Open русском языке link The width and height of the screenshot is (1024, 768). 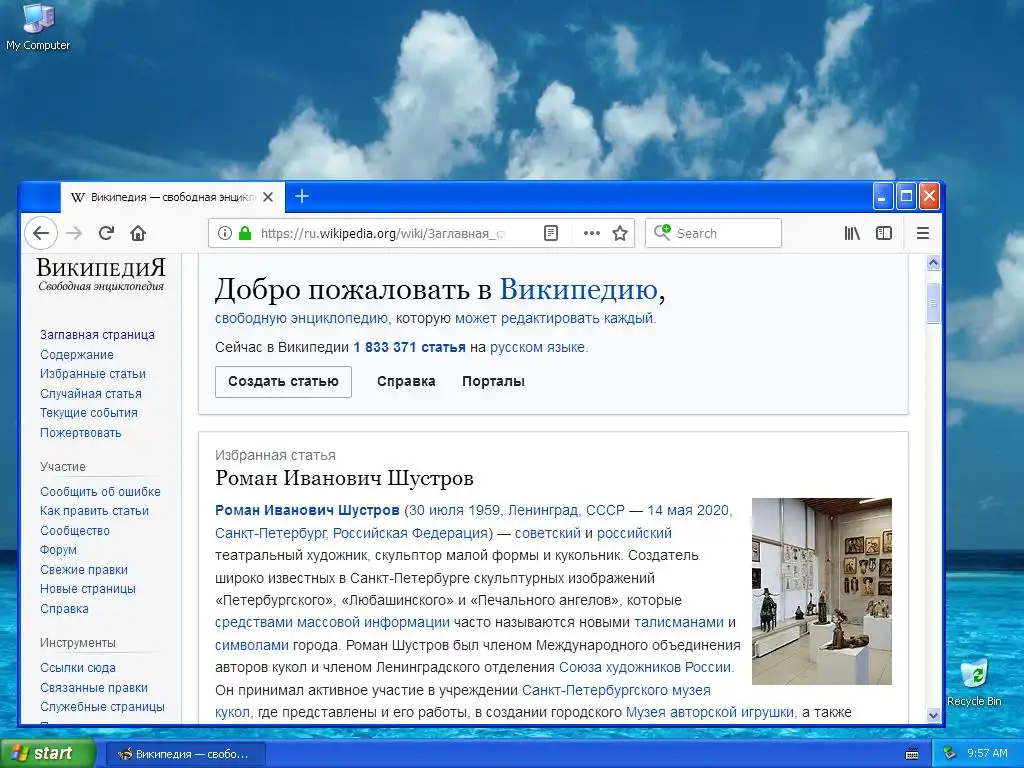click(x=537, y=347)
